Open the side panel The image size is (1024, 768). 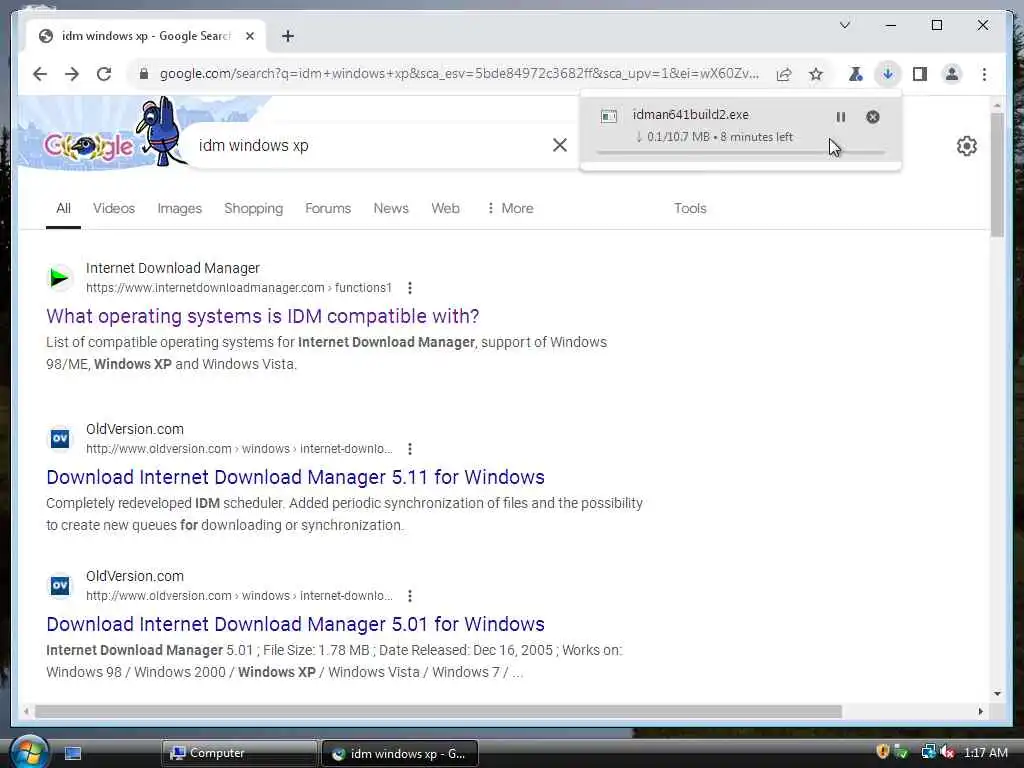click(920, 74)
